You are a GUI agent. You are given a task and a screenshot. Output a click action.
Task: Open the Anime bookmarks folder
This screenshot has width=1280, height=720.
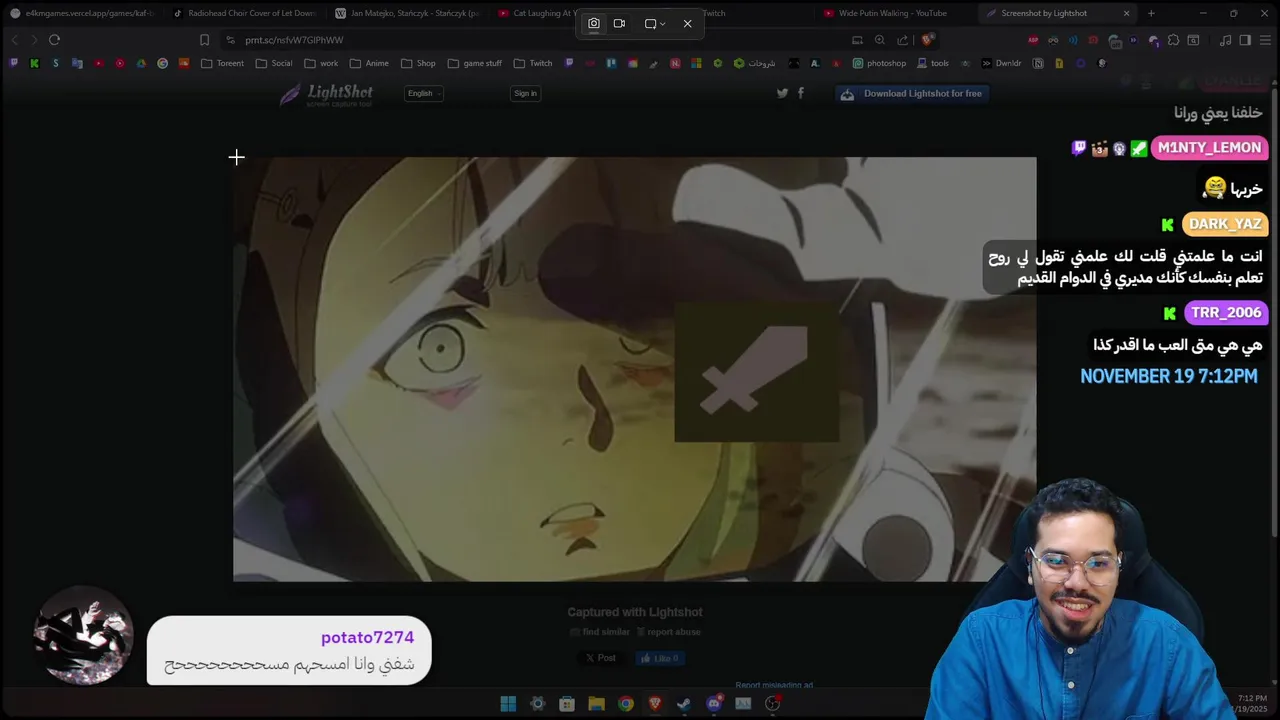pos(369,63)
